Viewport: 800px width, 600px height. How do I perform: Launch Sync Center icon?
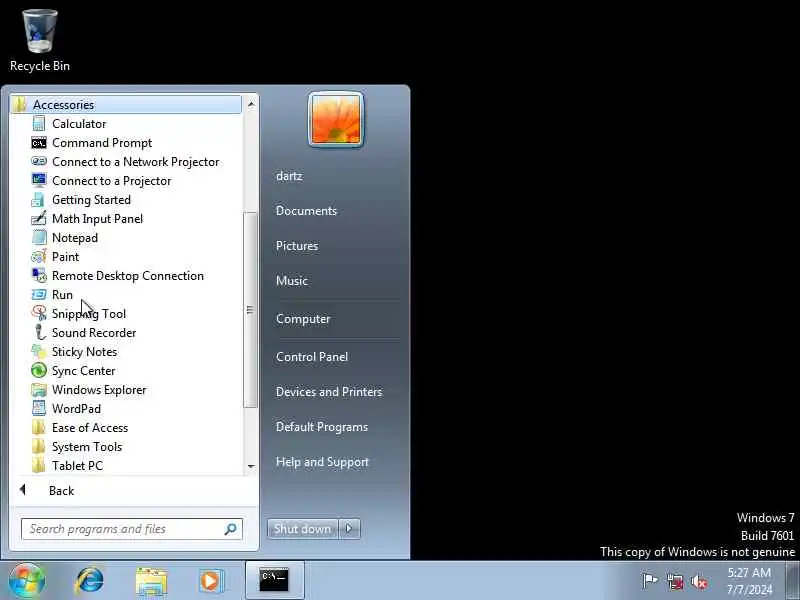coord(39,370)
